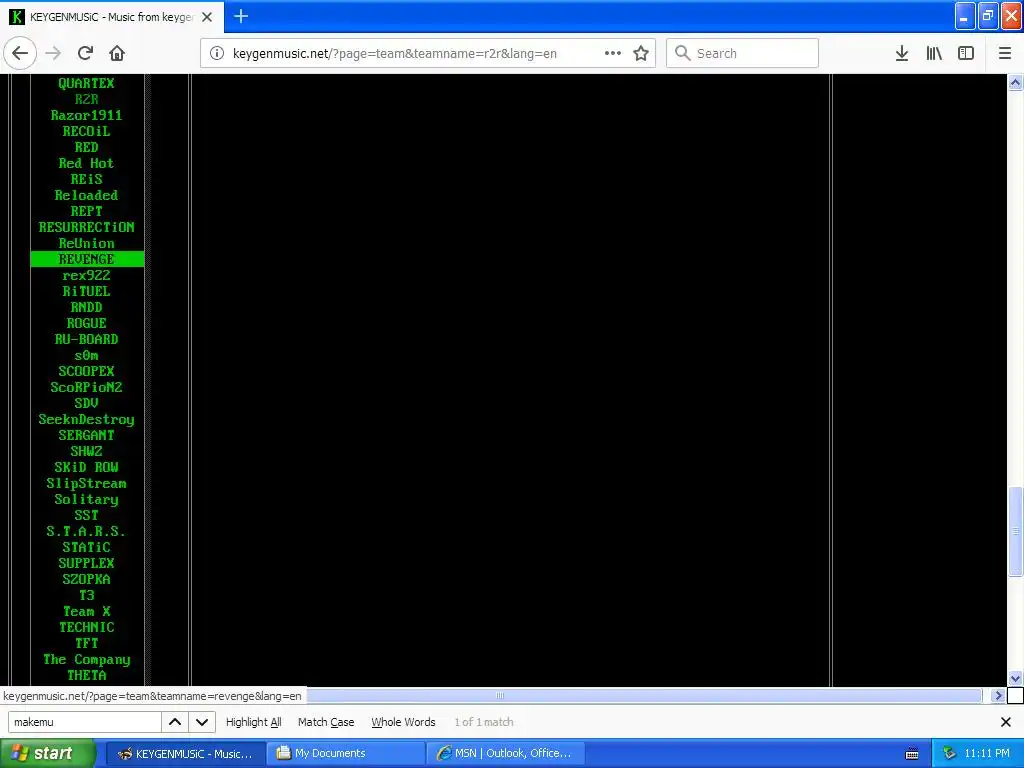Find previous match arrow
This screenshot has height=768, width=1024.
175,722
